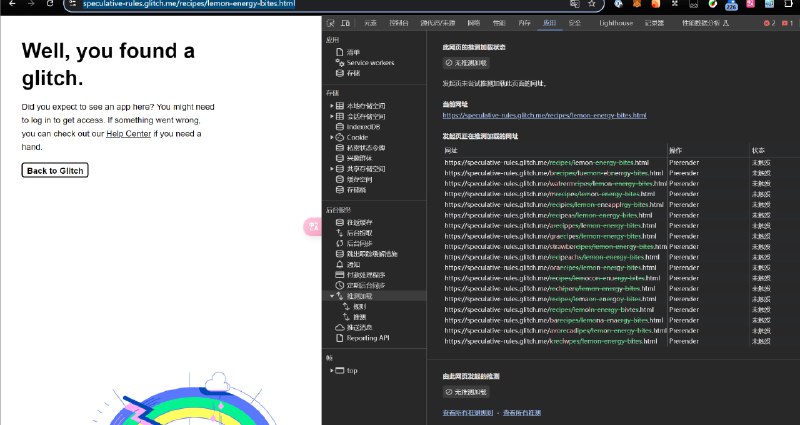800x425 pixels.
Task: Expand the top frame node arrow
Action: pyautogui.click(x=332, y=370)
